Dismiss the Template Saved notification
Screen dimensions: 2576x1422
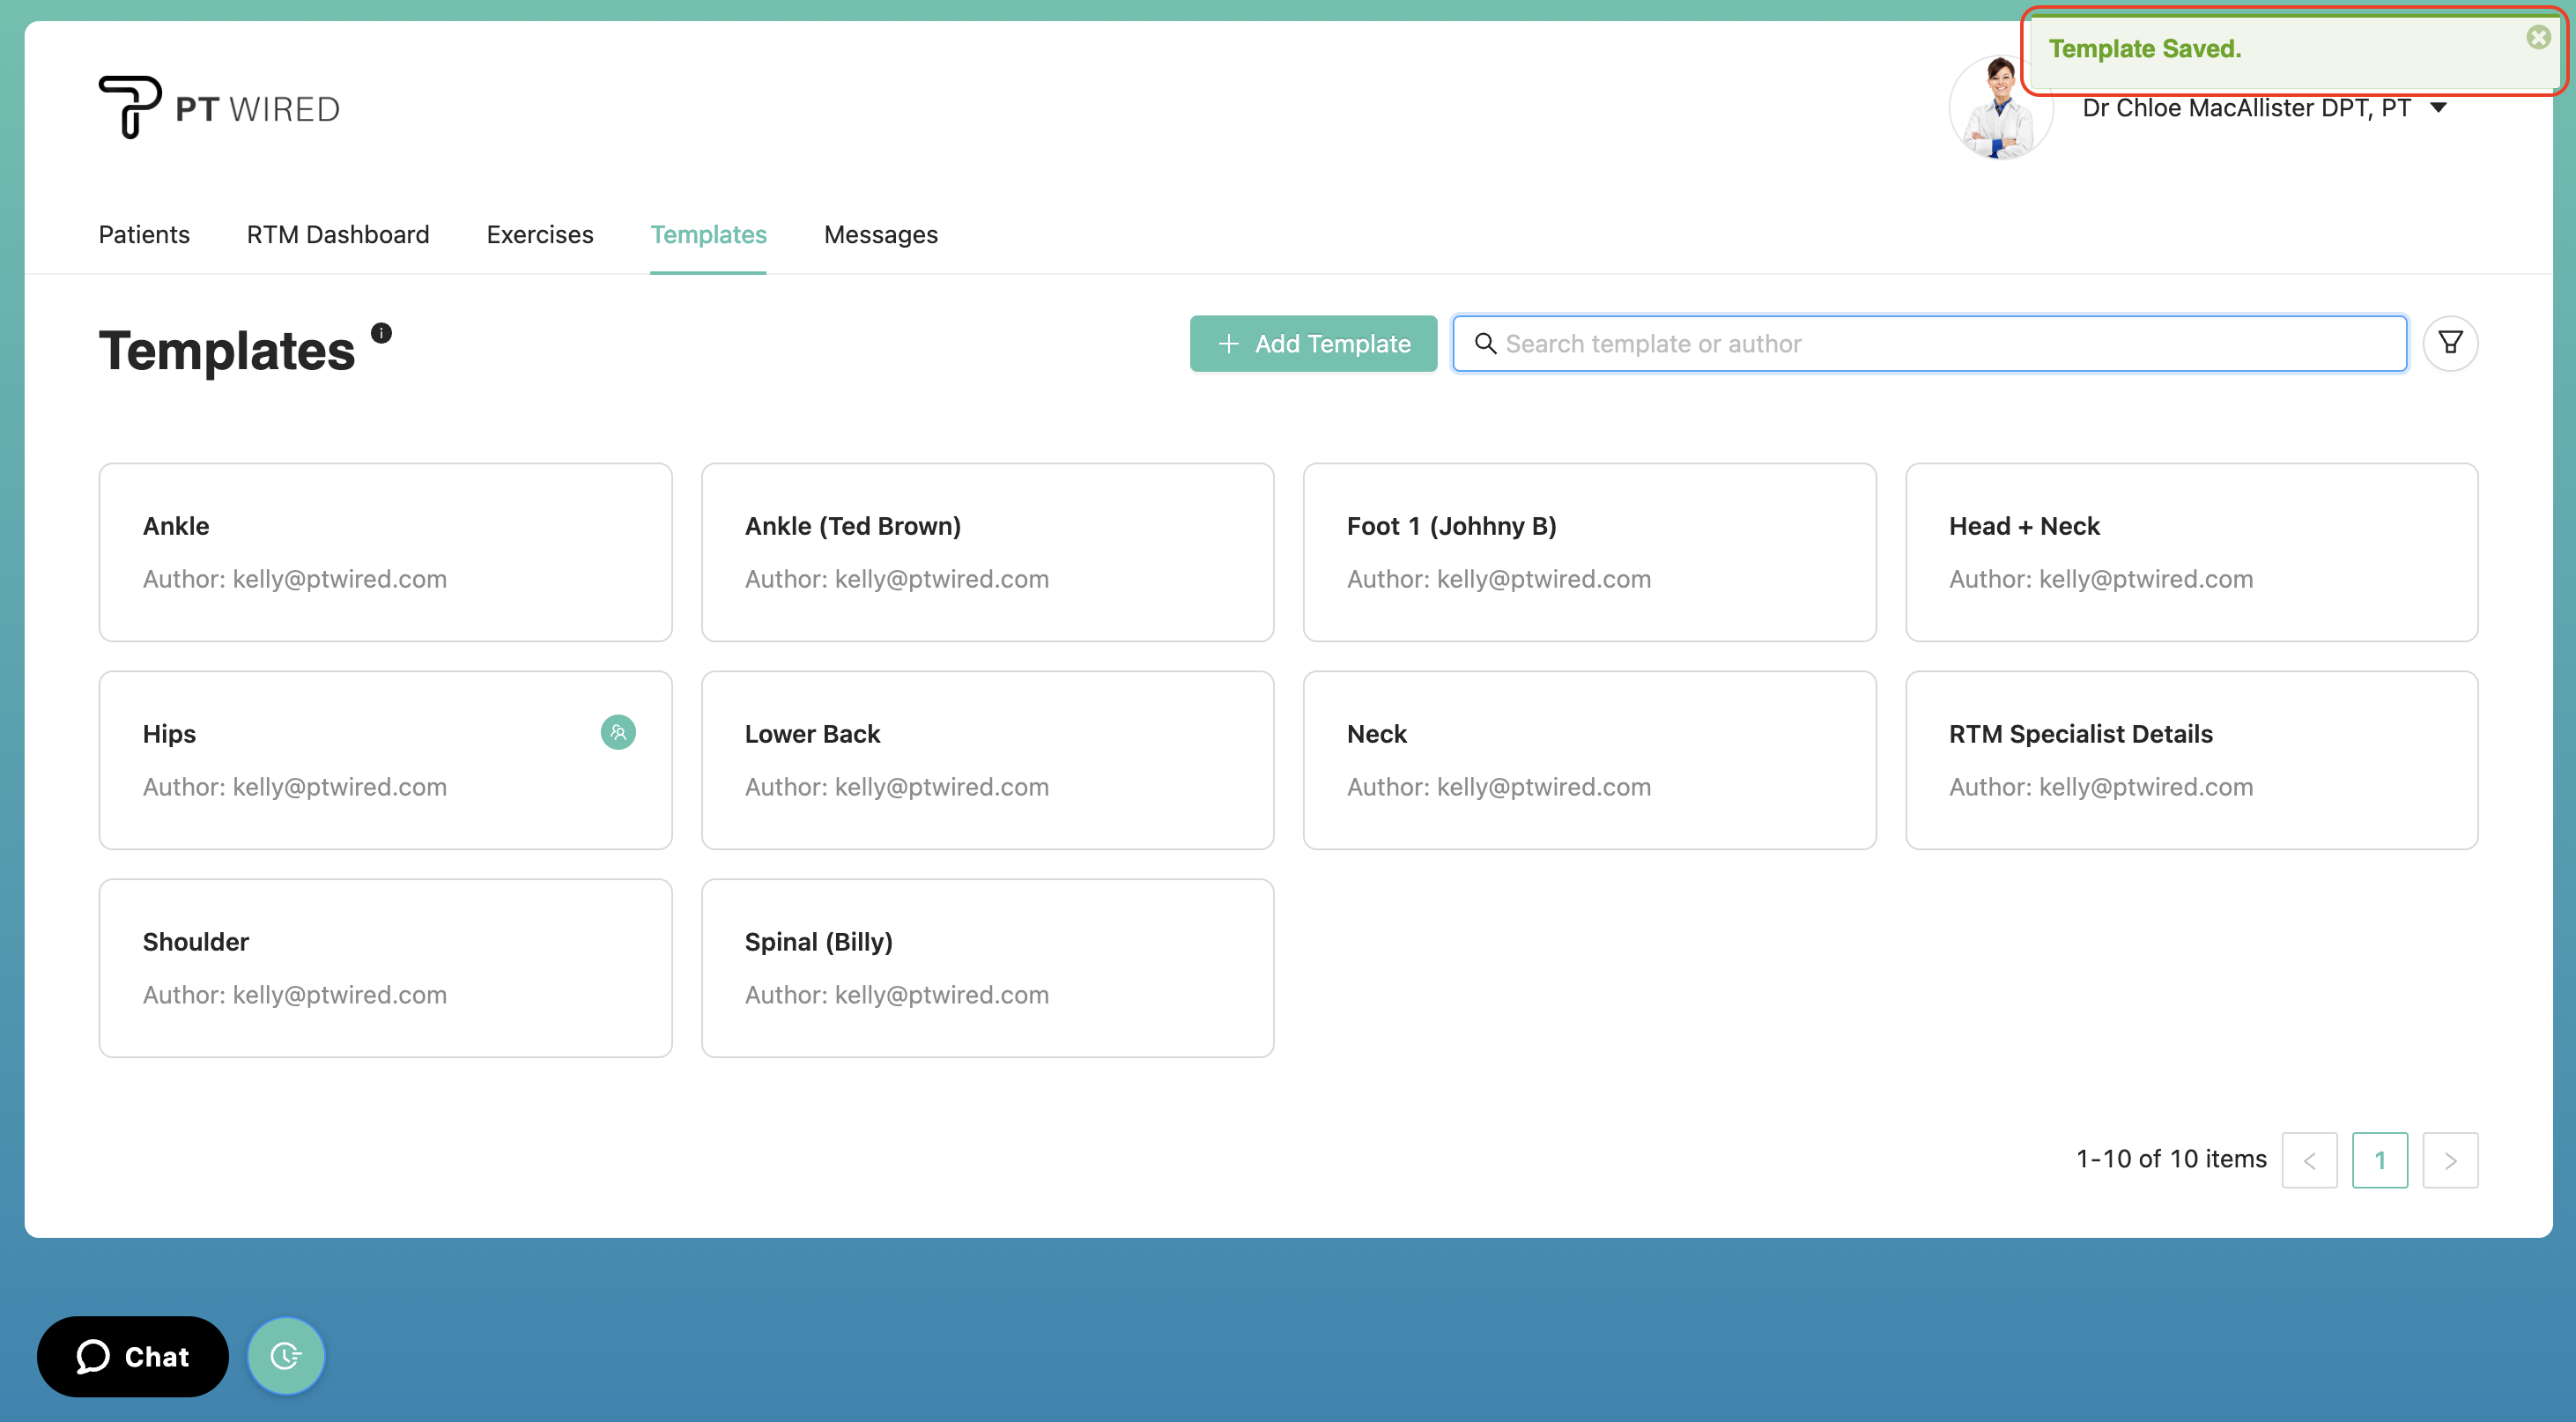pyautogui.click(x=2537, y=38)
